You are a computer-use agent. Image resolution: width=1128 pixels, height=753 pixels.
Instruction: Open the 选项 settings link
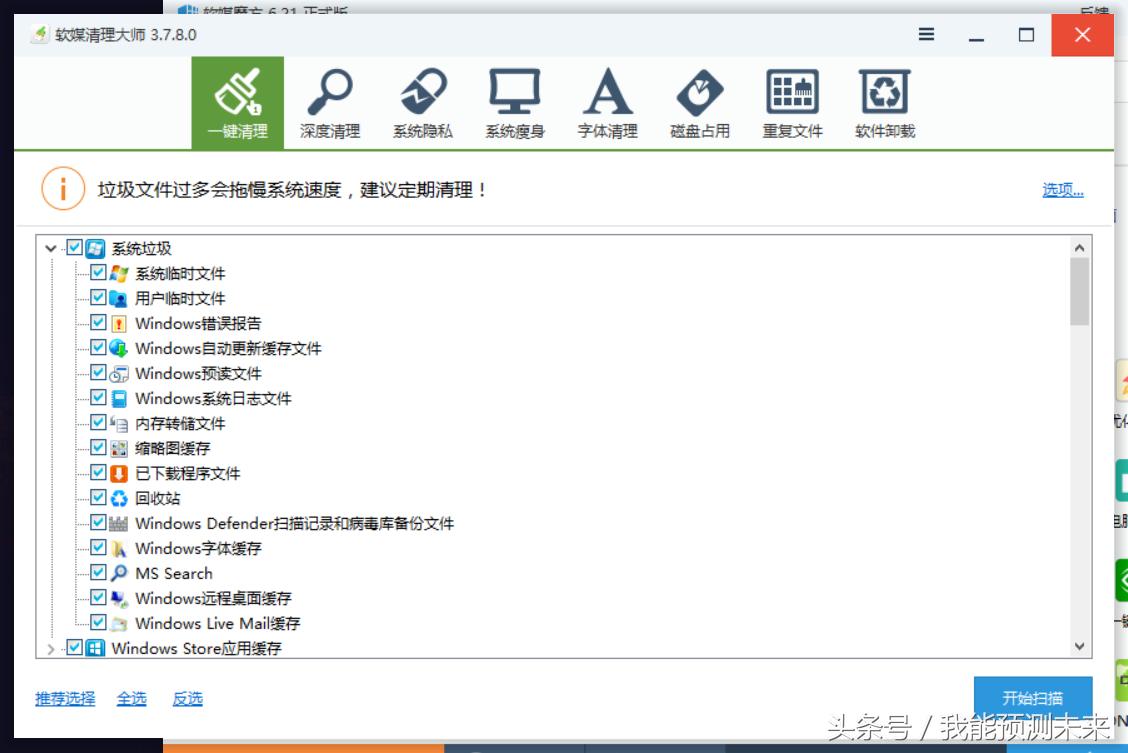1063,189
